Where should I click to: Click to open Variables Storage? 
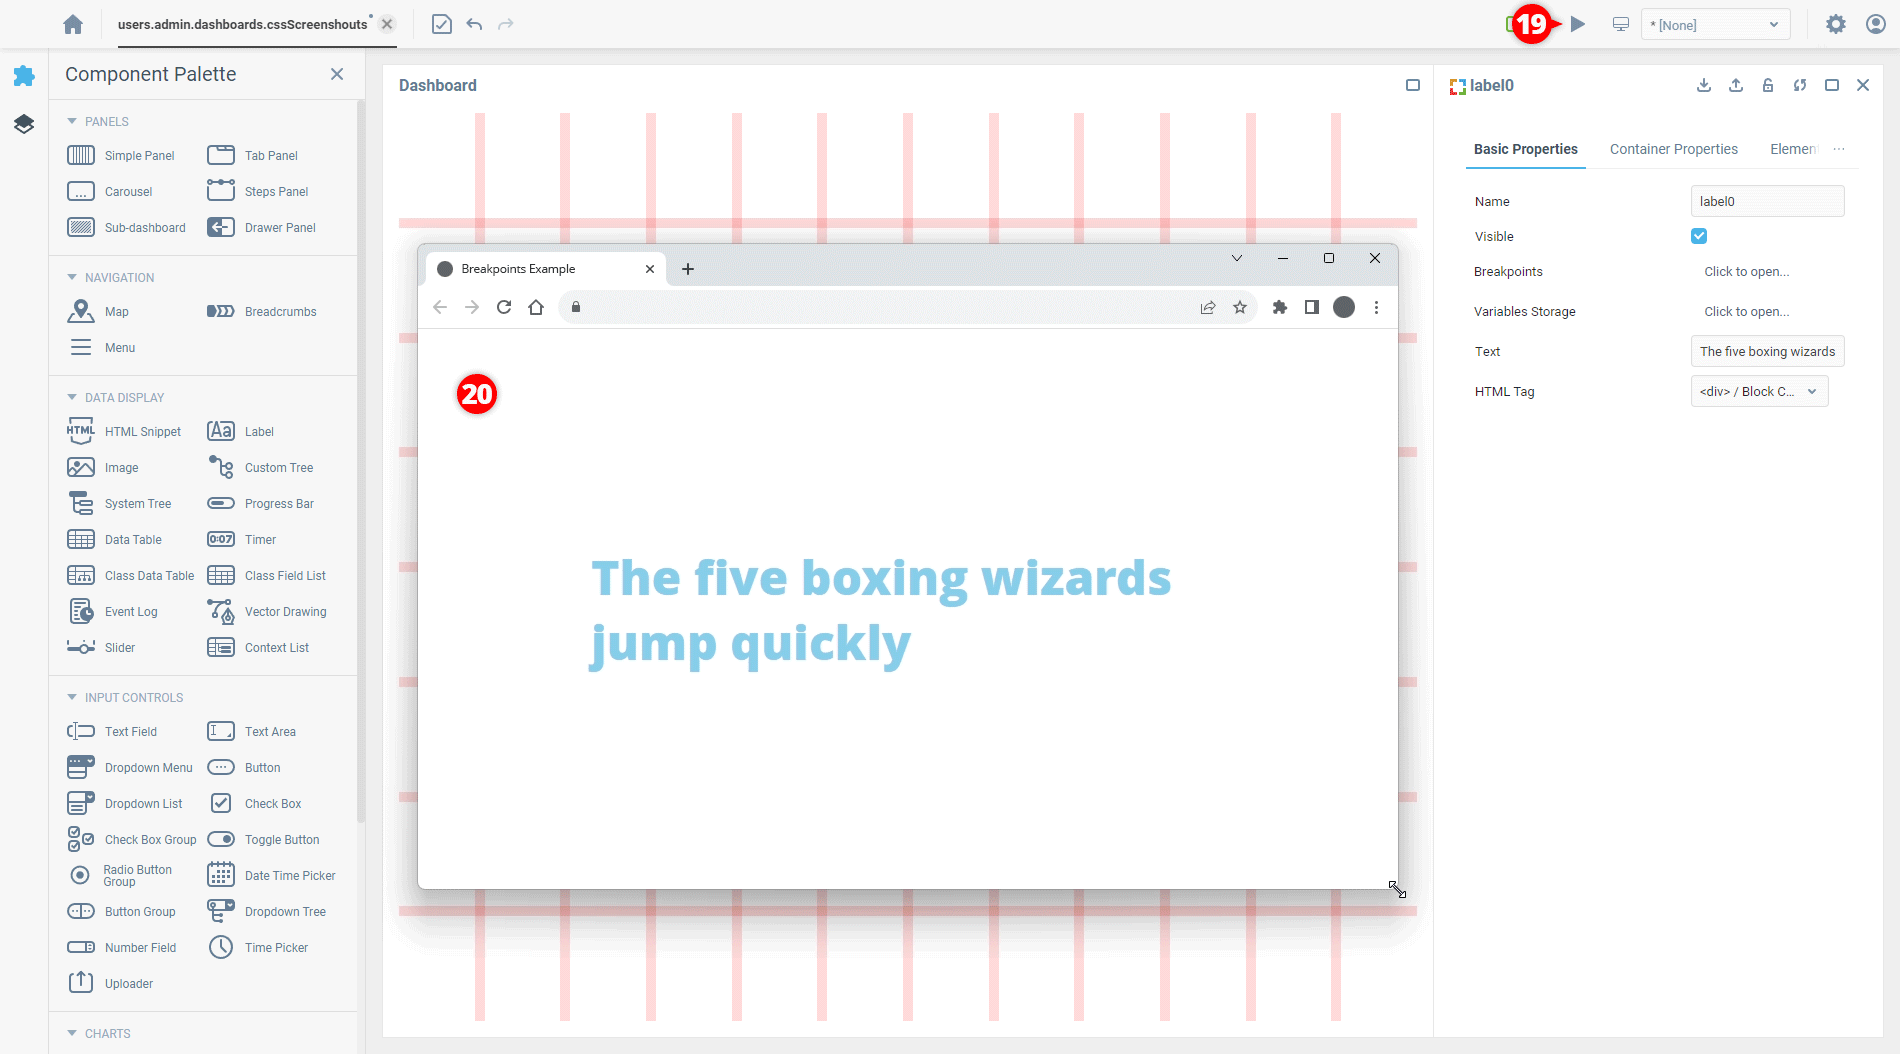pyautogui.click(x=1746, y=312)
